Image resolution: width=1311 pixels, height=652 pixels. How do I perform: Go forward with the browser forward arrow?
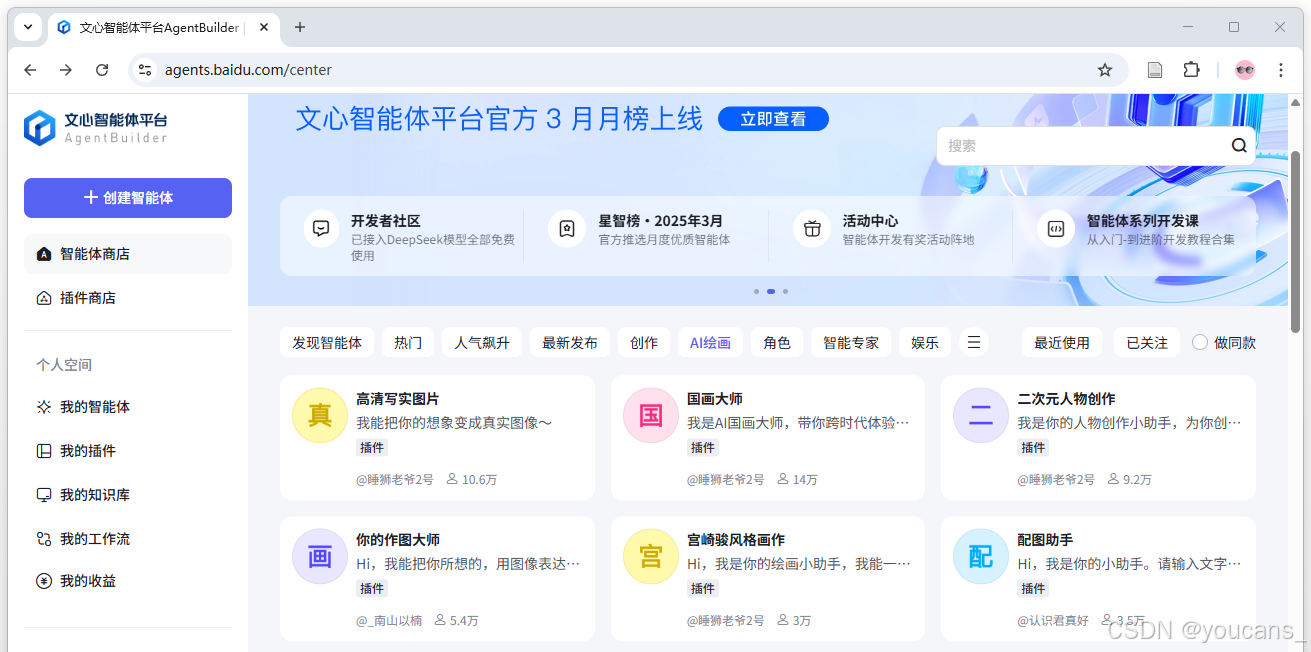tap(66, 70)
